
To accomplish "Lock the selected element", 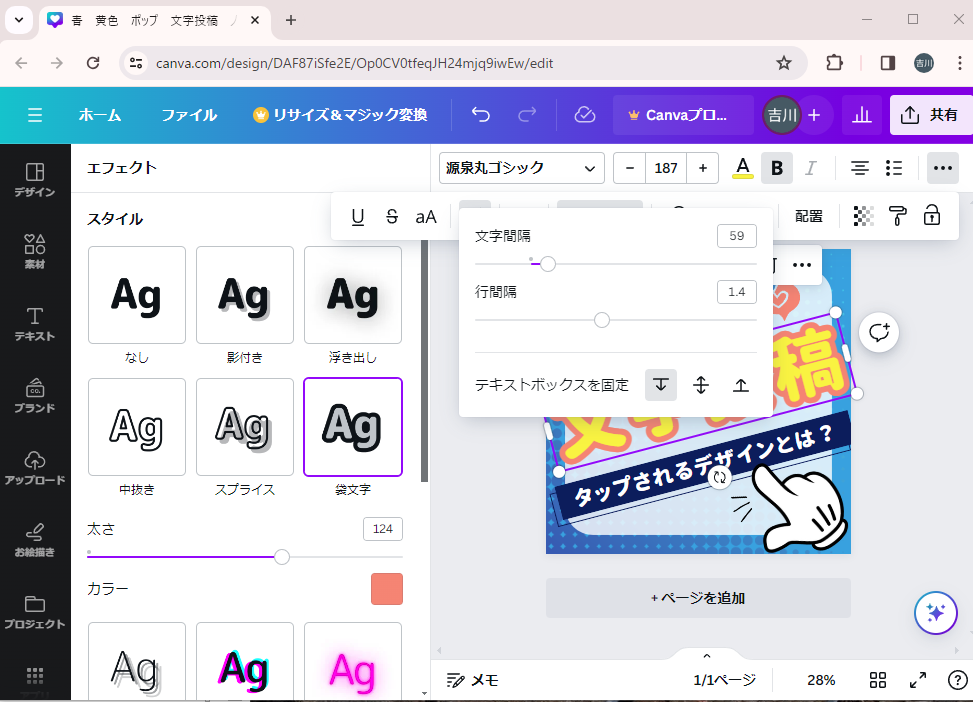I will click(x=932, y=216).
